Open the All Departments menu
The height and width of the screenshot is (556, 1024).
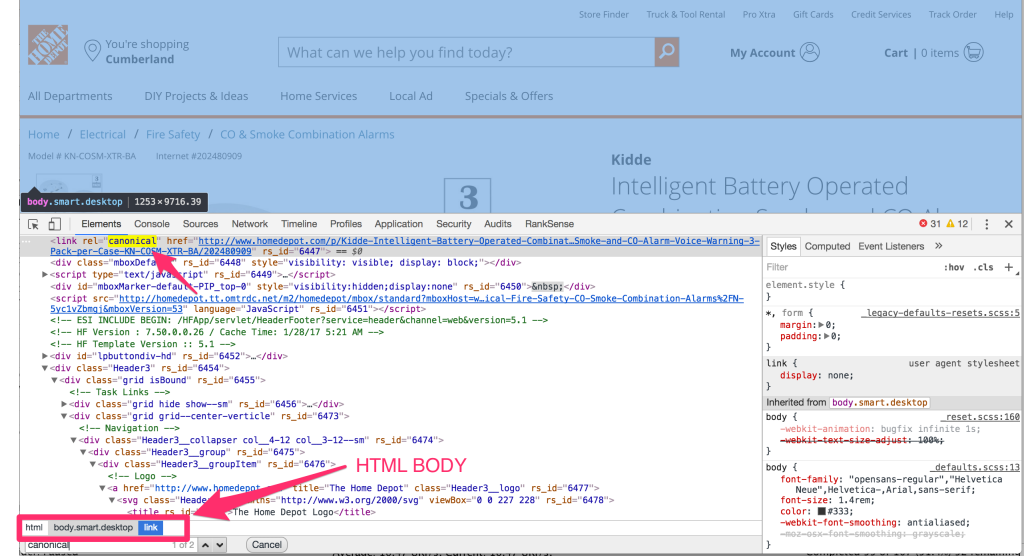(70, 96)
